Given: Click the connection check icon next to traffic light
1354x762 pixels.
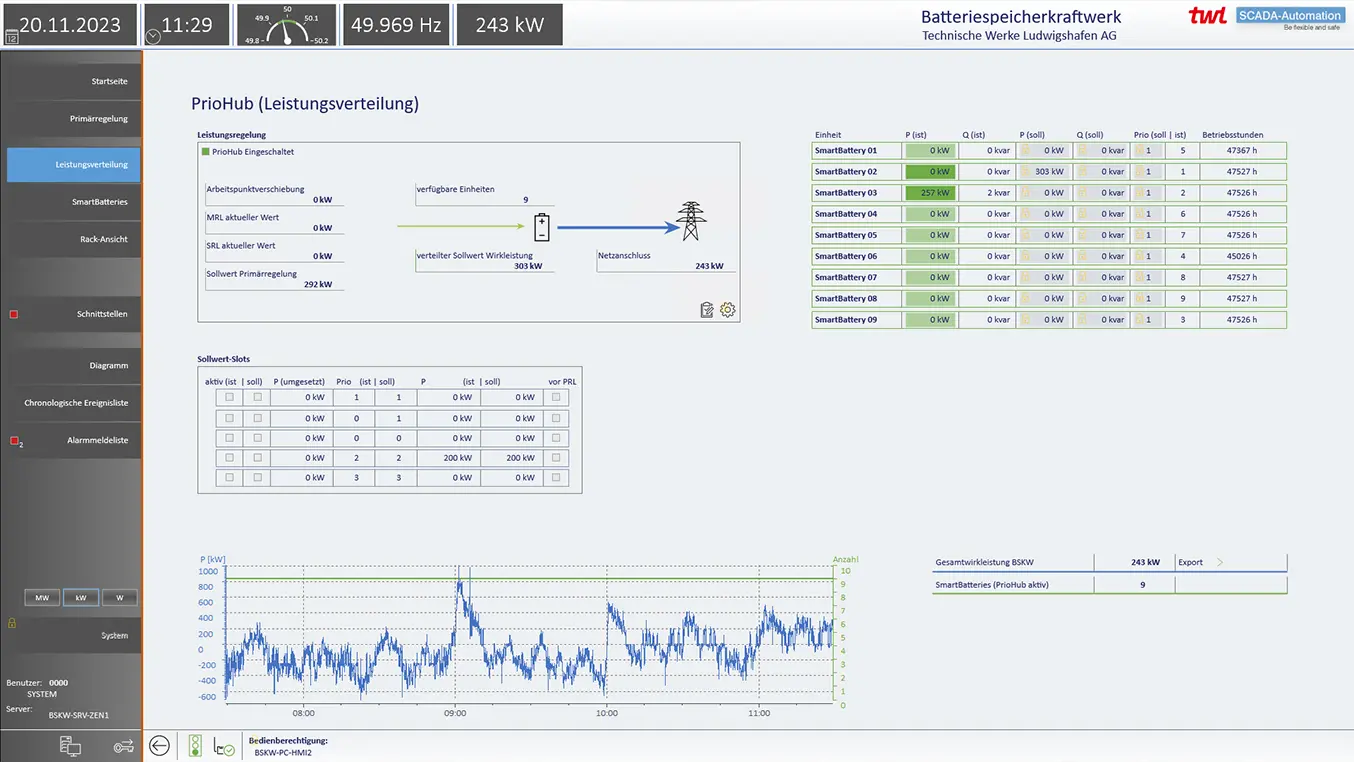Looking at the screenshot, I should (x=224, y=746).
